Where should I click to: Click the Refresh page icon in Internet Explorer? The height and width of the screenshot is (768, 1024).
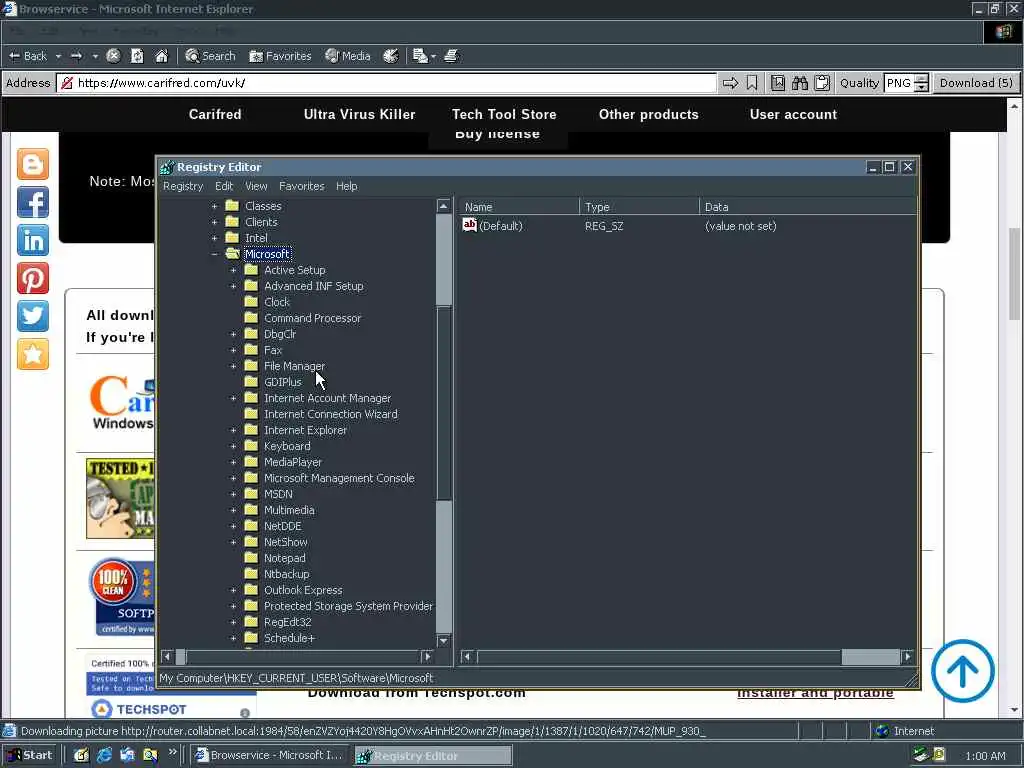(137, 56)
